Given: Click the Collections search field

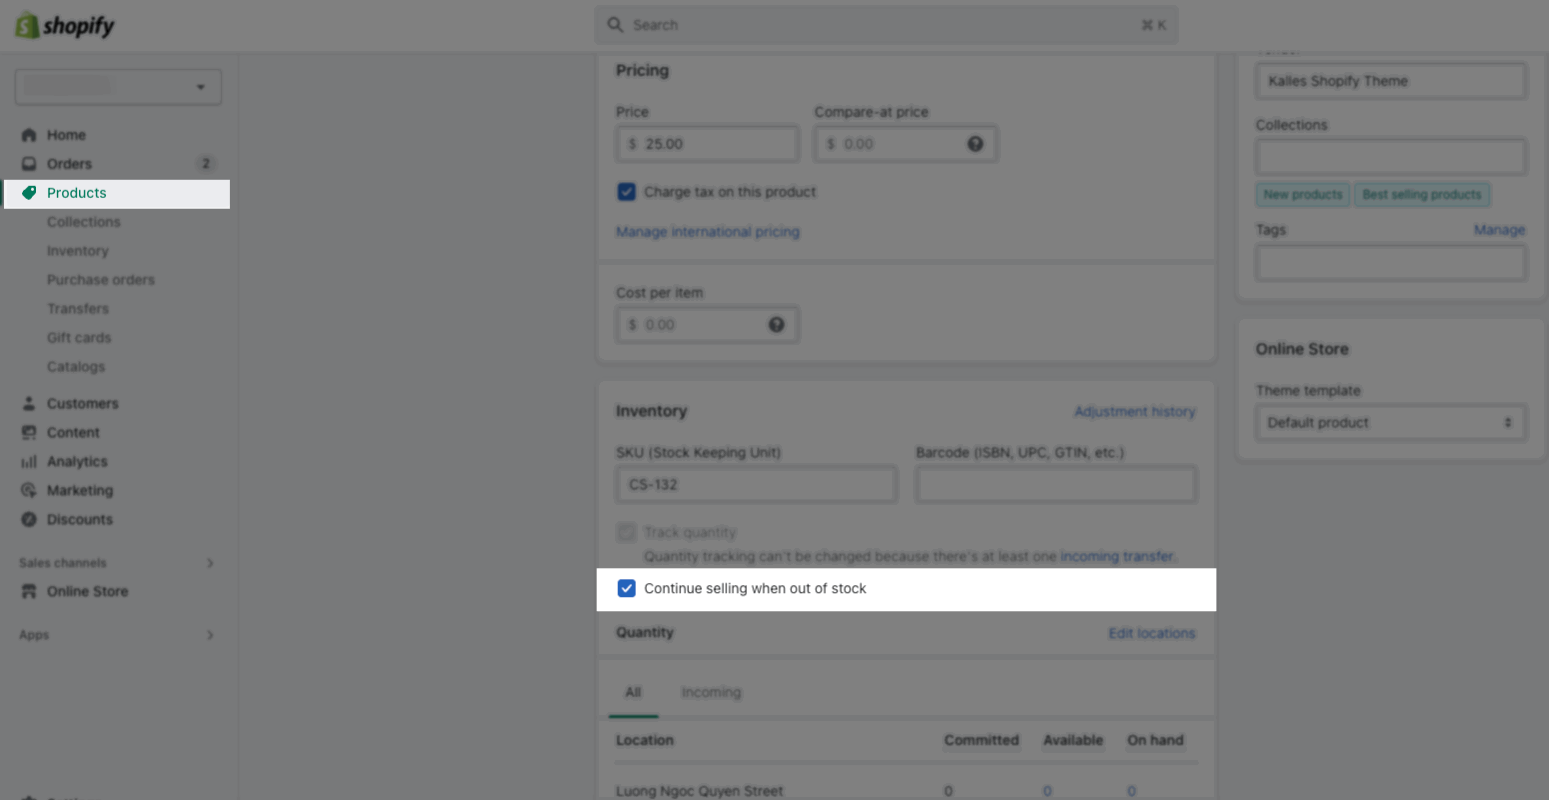Looking at the screenshot, I should pyautogui.click(x=1390, y=157).
